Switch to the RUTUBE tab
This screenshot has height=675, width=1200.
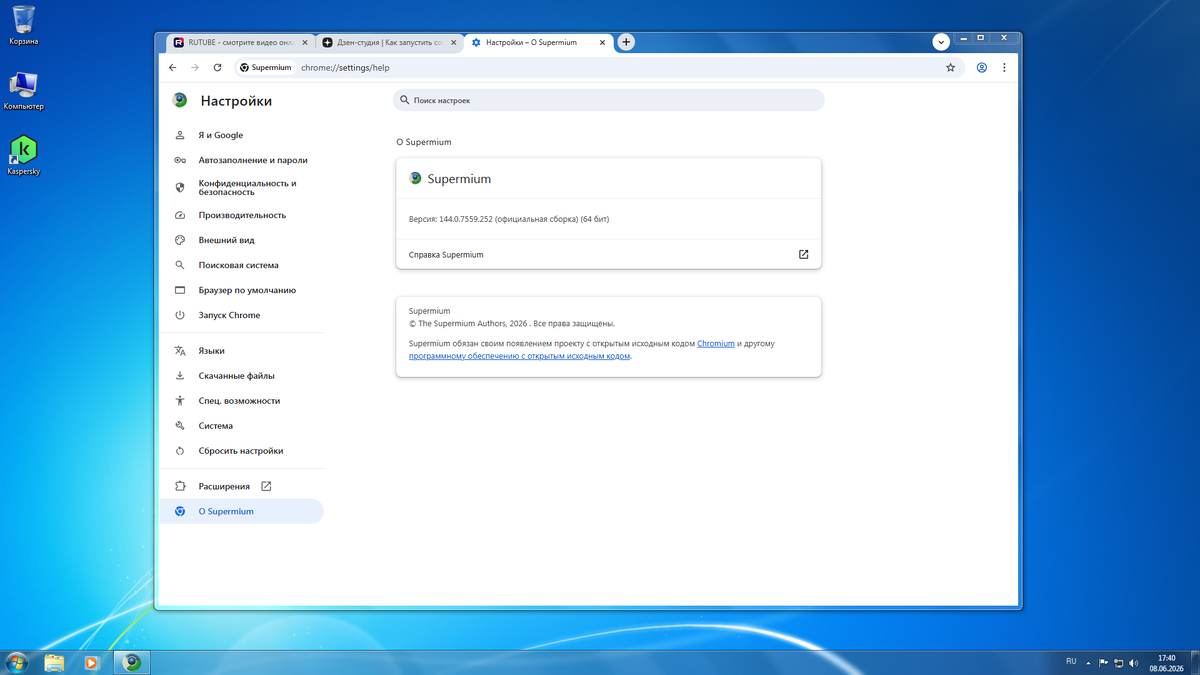tap(240, 43)
